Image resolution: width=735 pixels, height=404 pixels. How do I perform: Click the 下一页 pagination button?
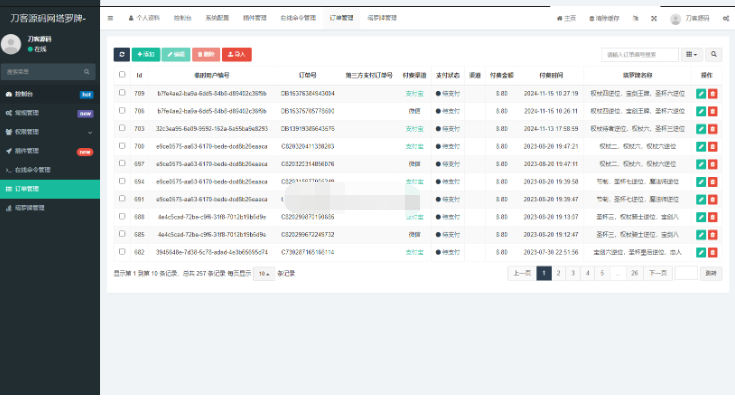coord(658,273)
